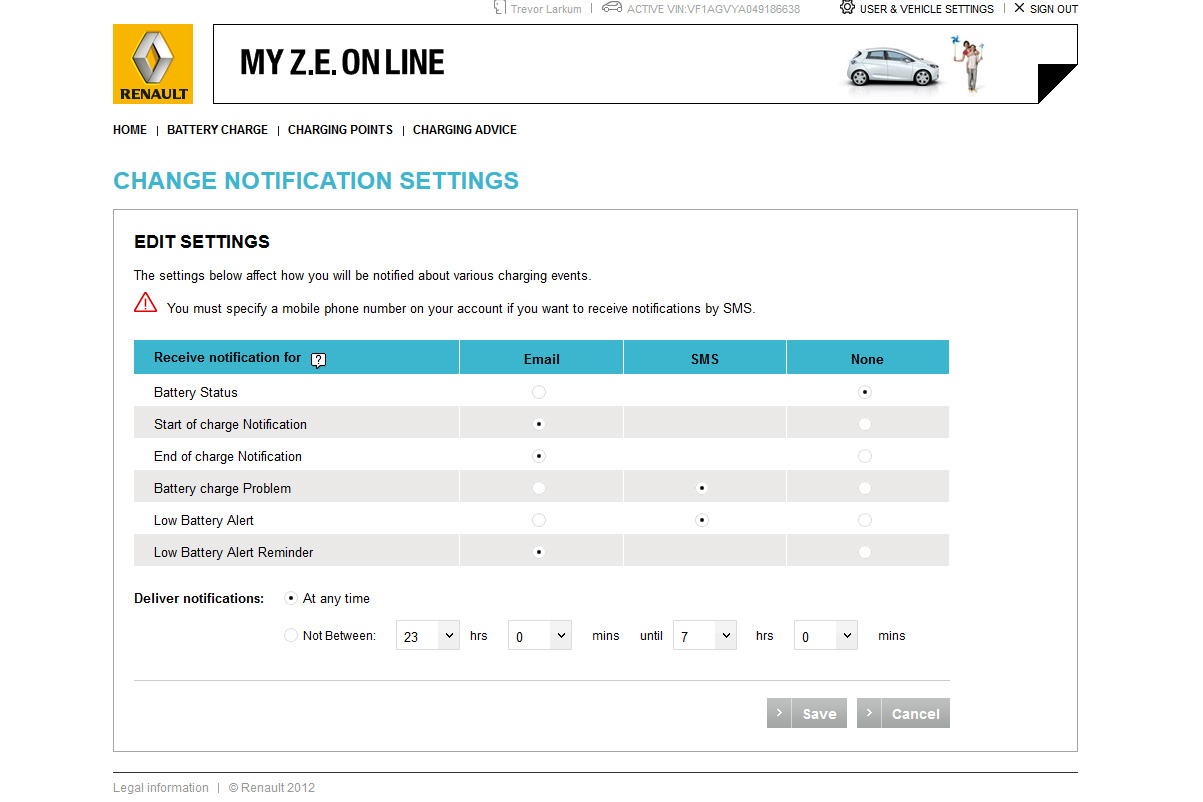Click the SMS column header
The image size is (1203, 802).
pyautogui.click(x=705, y=359)
